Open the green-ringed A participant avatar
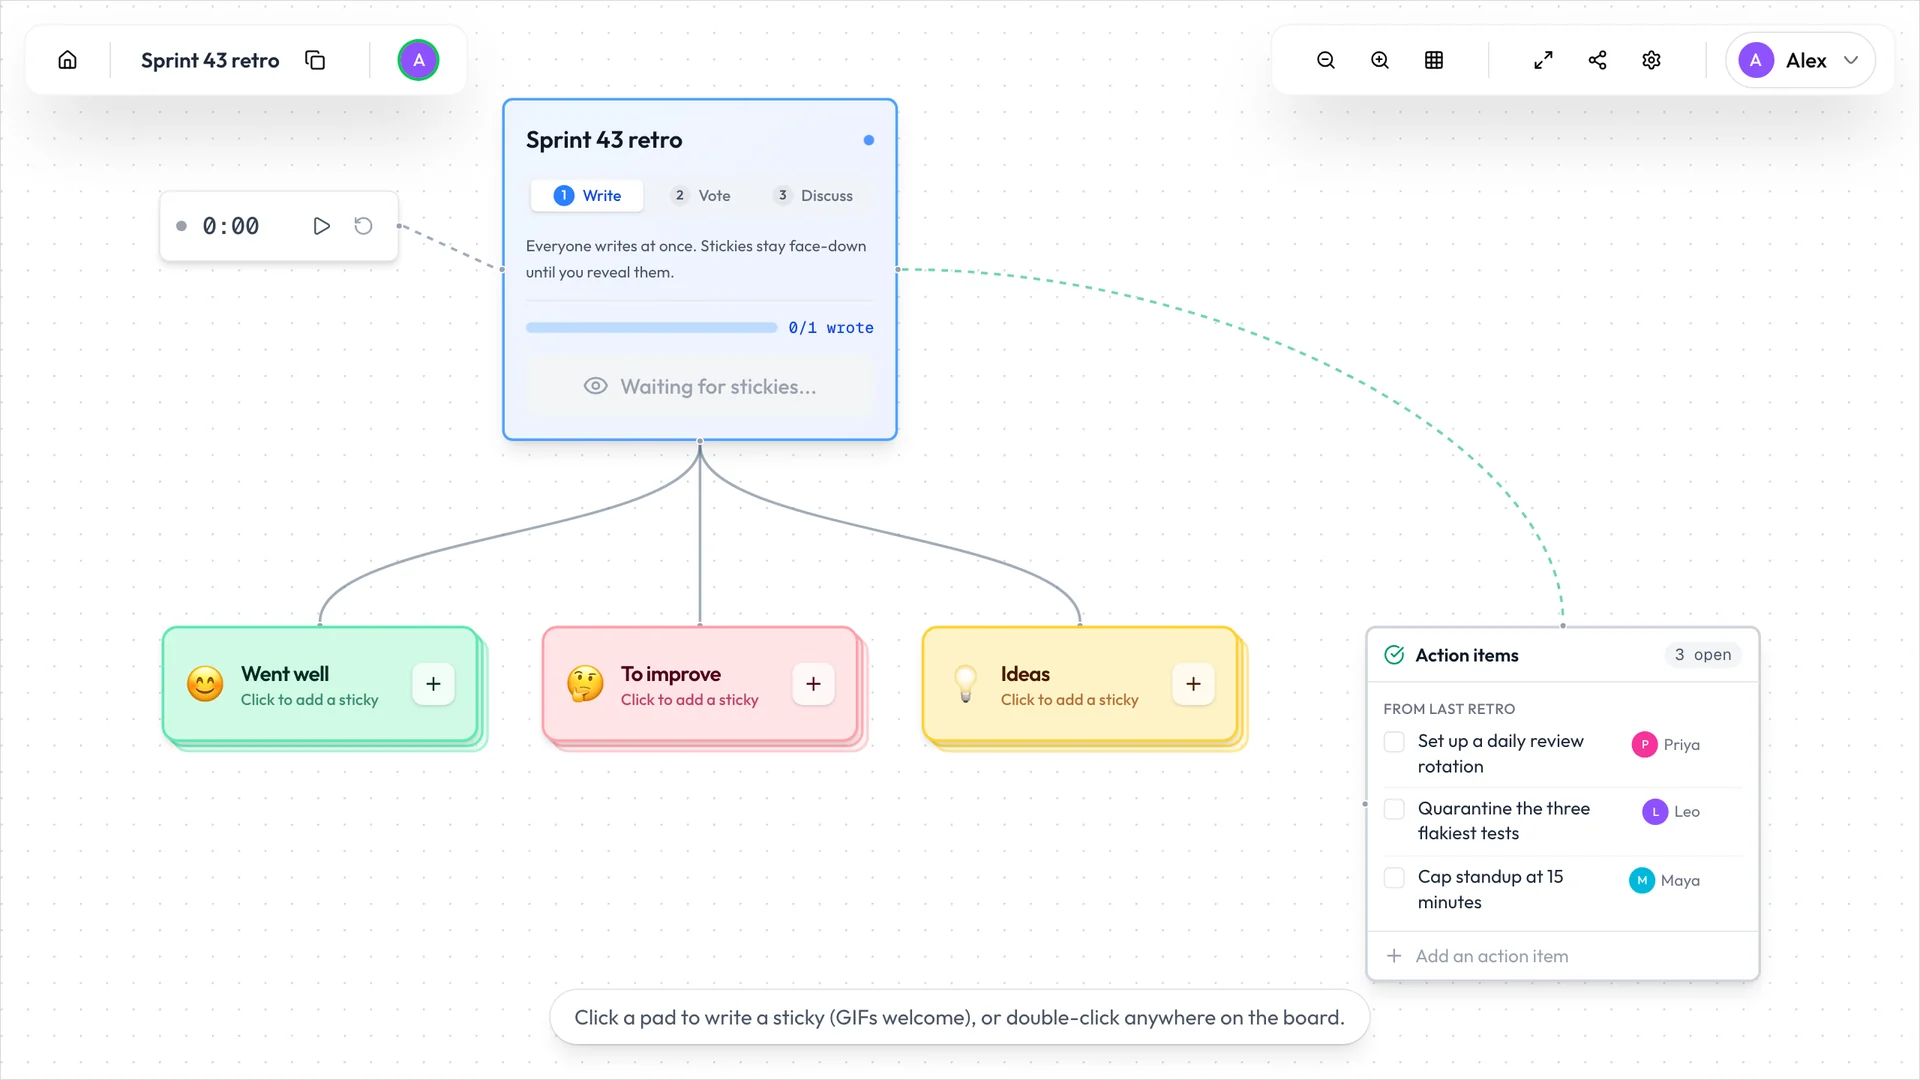The height and width of the screenshot is (1080, 1920). tap(418, 60)
